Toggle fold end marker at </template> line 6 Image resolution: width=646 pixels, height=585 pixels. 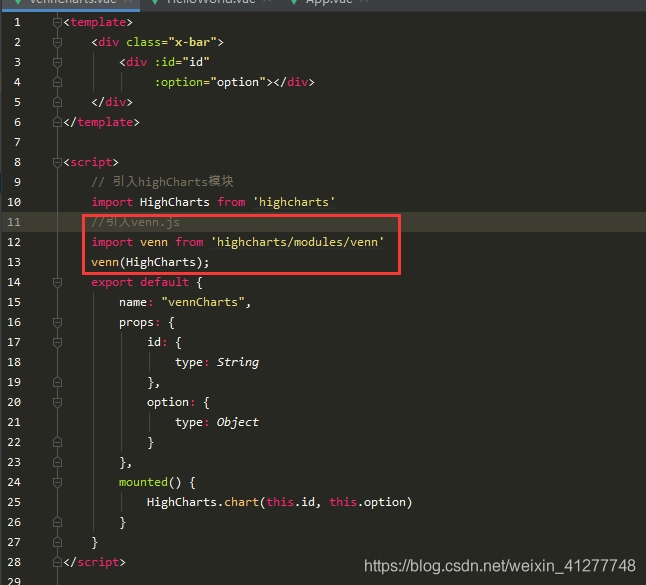[x=58, y=122]
